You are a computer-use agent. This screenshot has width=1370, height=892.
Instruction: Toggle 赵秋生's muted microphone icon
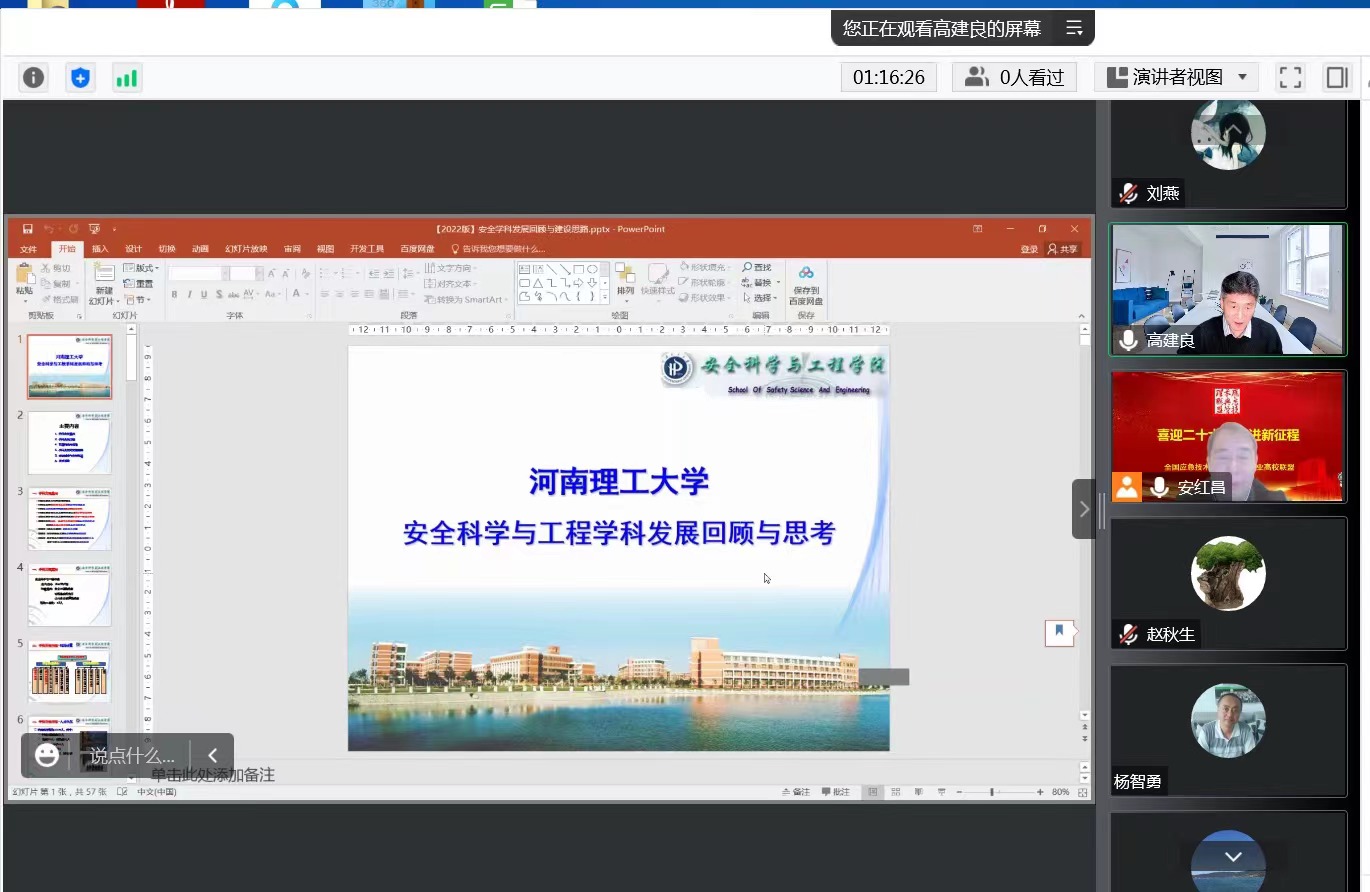click(x=1129, y=634)
